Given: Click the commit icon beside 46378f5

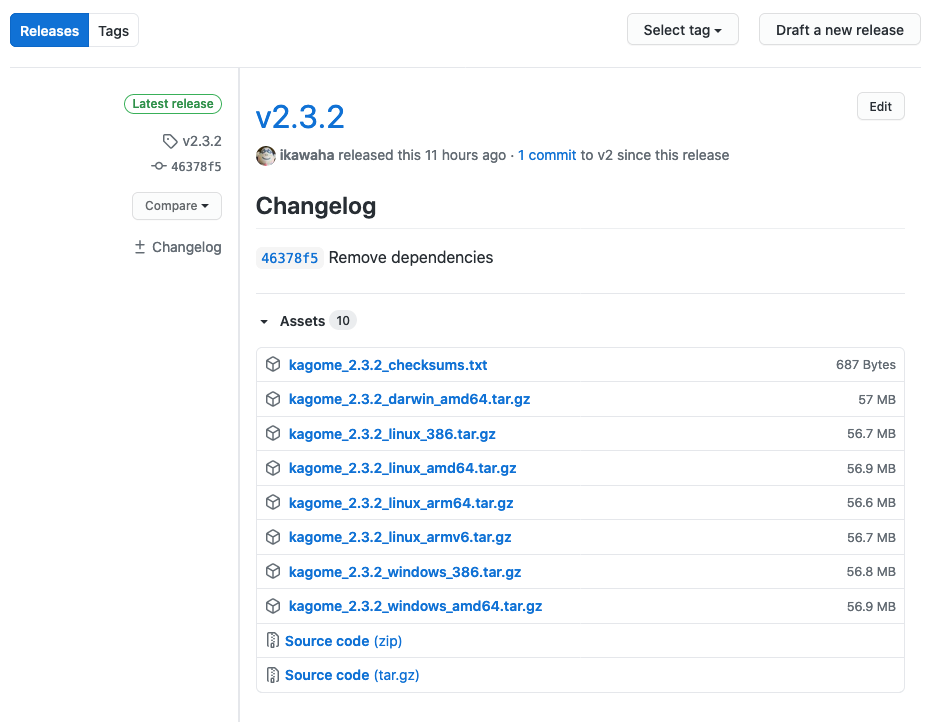Looking at the screenshot, I should [158, 166].
